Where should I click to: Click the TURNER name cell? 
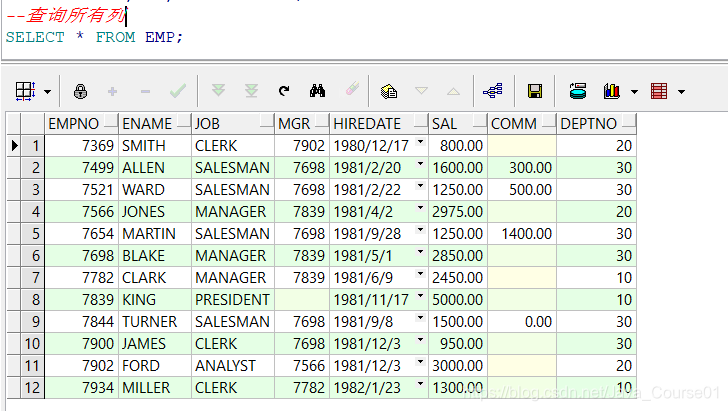(155, 321)
